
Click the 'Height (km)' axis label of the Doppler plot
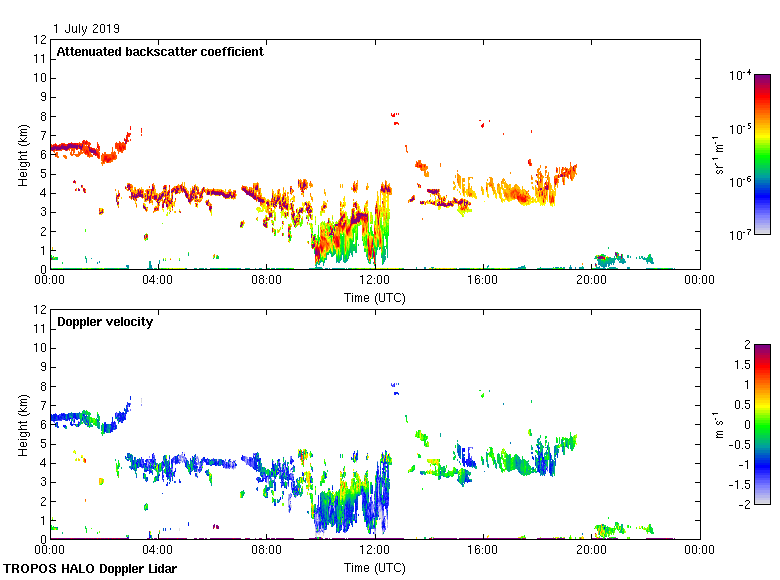pyautogui.click(x=23, y=424)
